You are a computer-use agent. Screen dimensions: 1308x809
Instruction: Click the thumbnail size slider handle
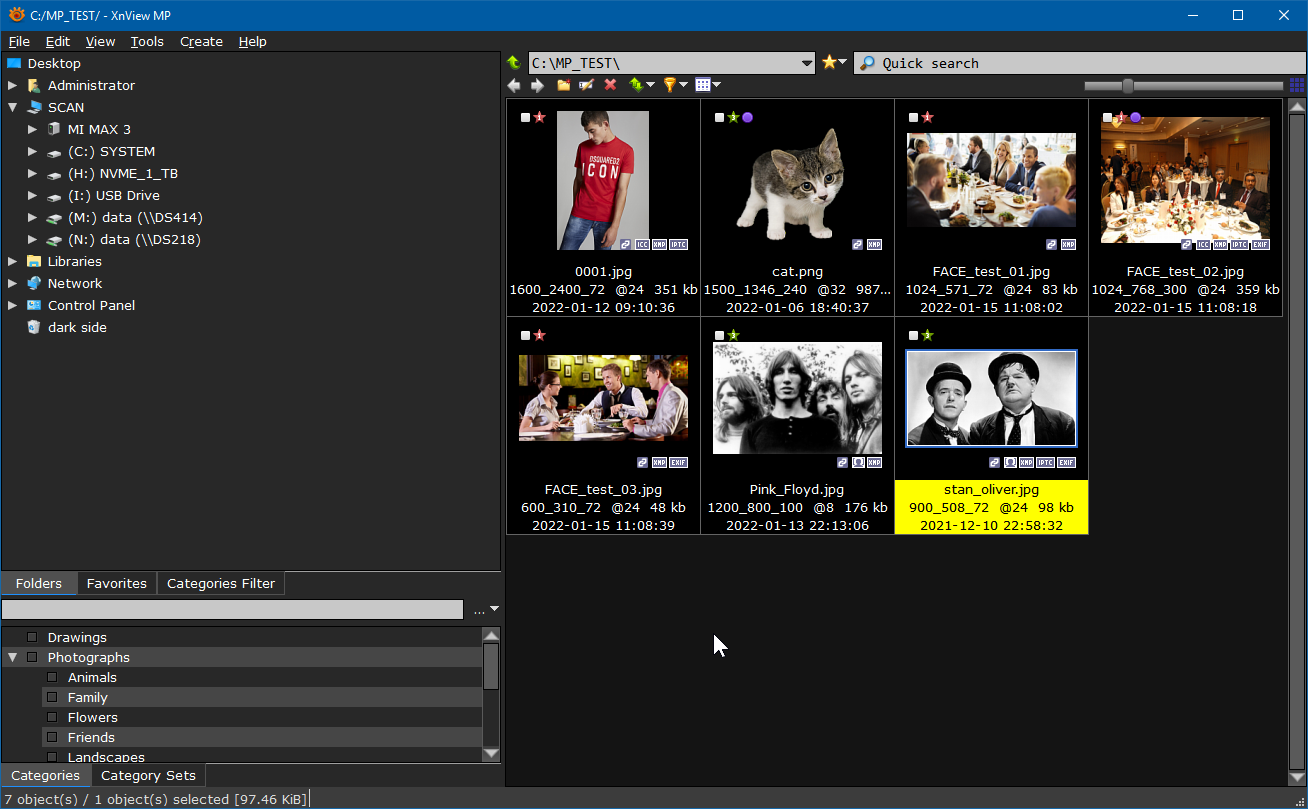pos(1128,86)
